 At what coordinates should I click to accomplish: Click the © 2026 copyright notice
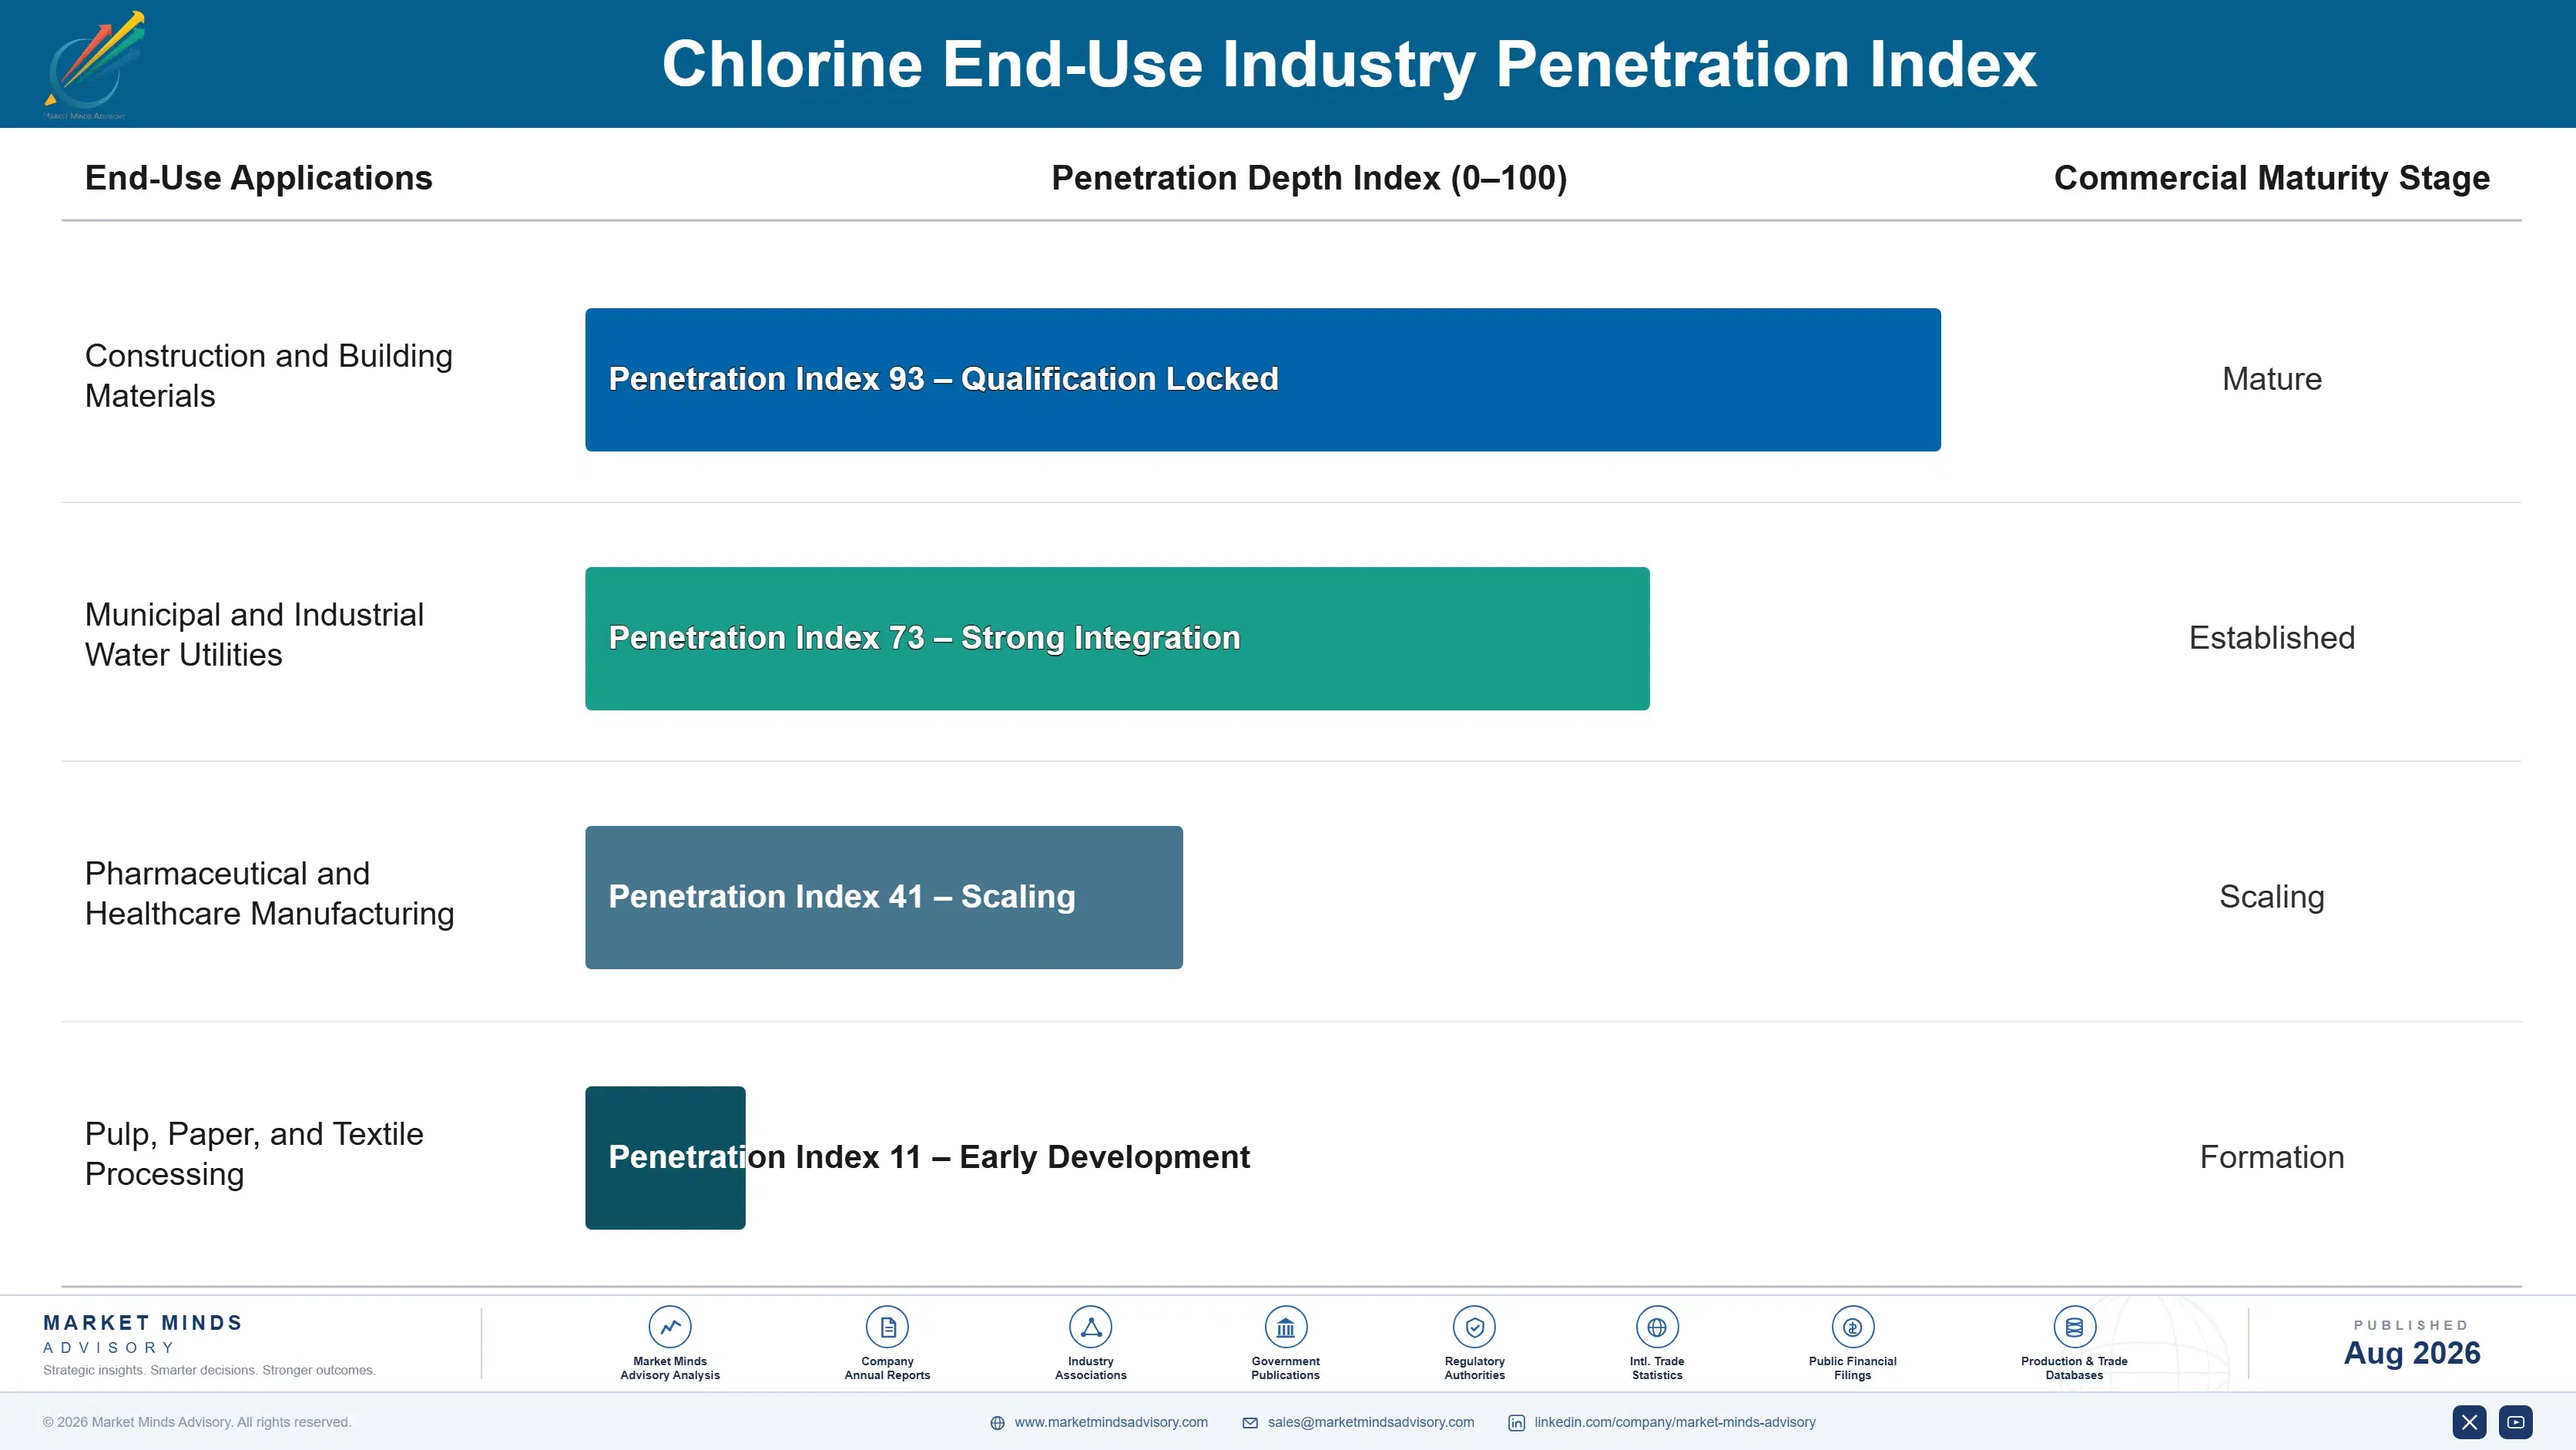[197, 1422]
